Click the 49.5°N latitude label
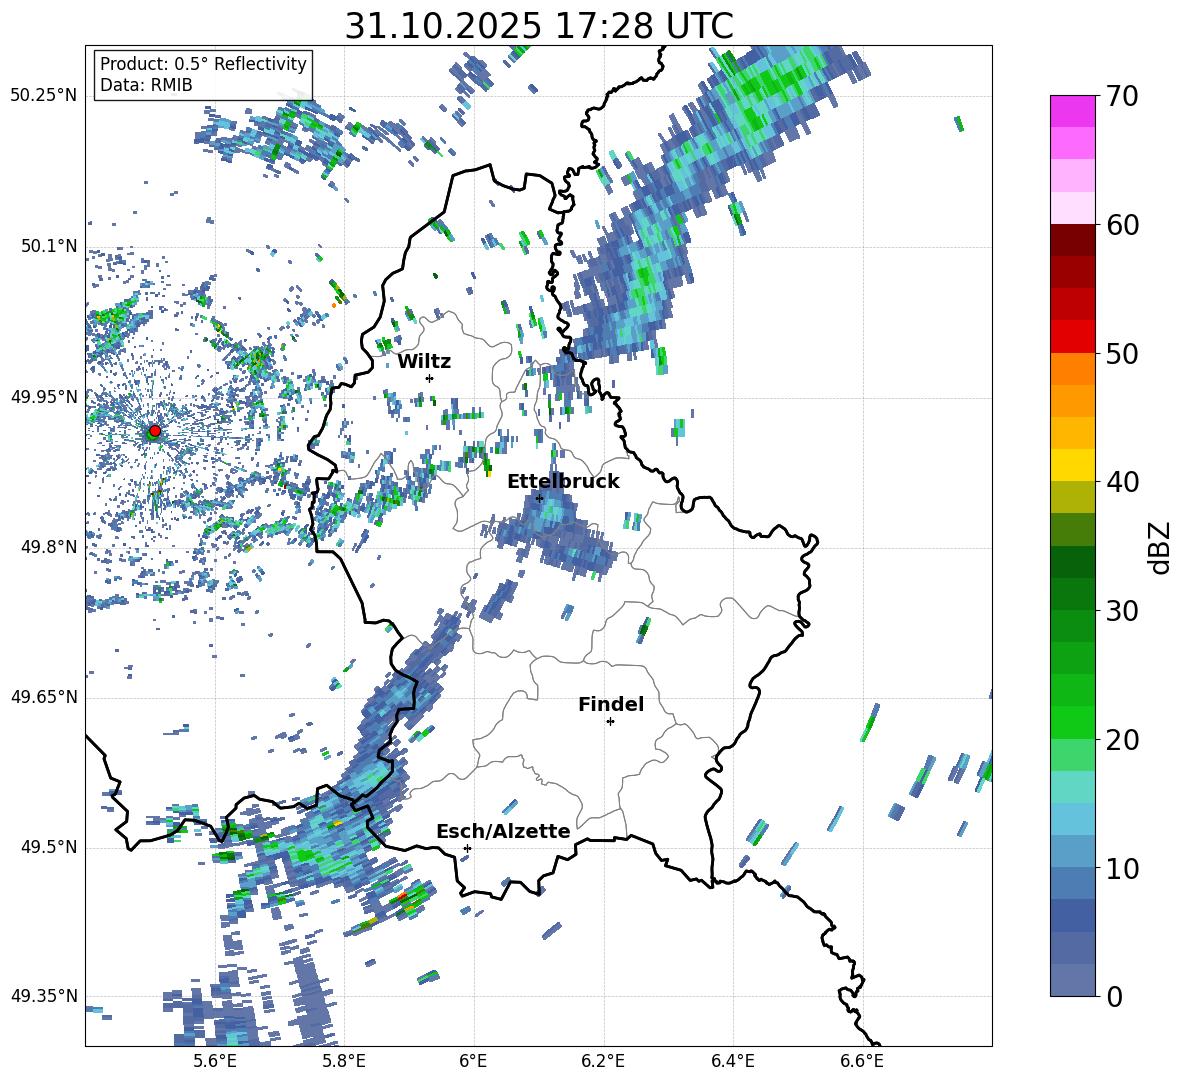This screenshot has height=1081, width=1184. pos(48,847)
